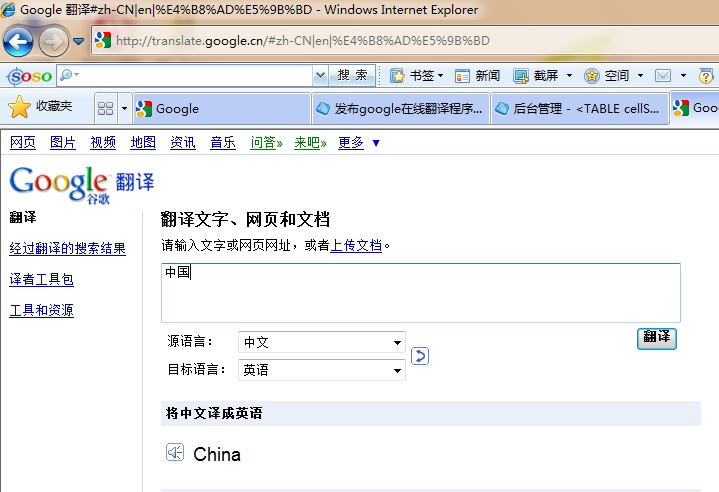719x492 pixels.
Task: Click the translated result text China
Action: click(217, 454)
